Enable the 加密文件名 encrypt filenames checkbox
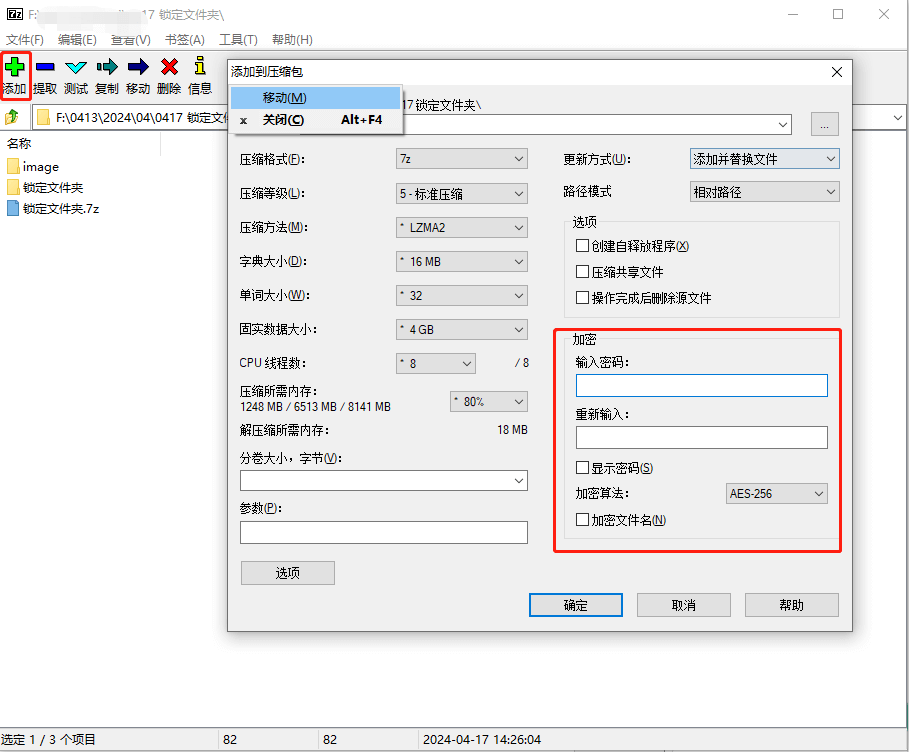The width and height of the screenshot is (909, 752). click(x=582, y=519)
